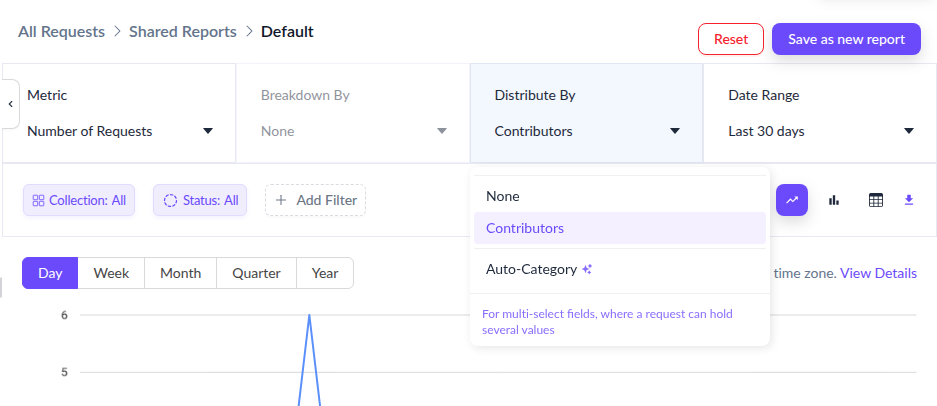The height and width of the screenshot is (406, 937).
Task: Select None in Distribute By menu
Action: (x=620, y=196)
